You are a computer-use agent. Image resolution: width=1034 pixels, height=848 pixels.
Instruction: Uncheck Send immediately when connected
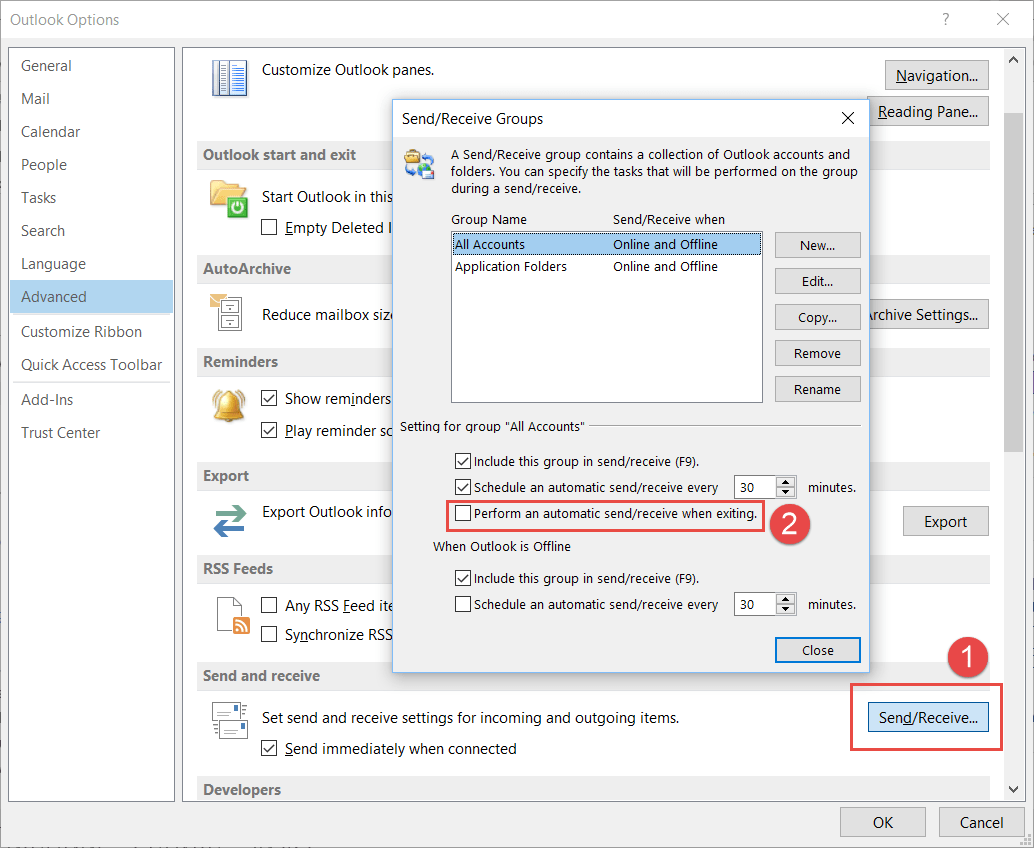pyautogui.click(x=269, y=748)
